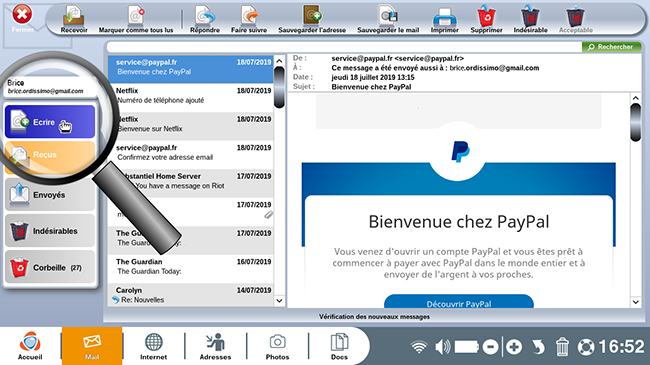The height and width of the screenshot is (365, 650).
Task: Click sender address in De field
Action: [x=398, y=58]
